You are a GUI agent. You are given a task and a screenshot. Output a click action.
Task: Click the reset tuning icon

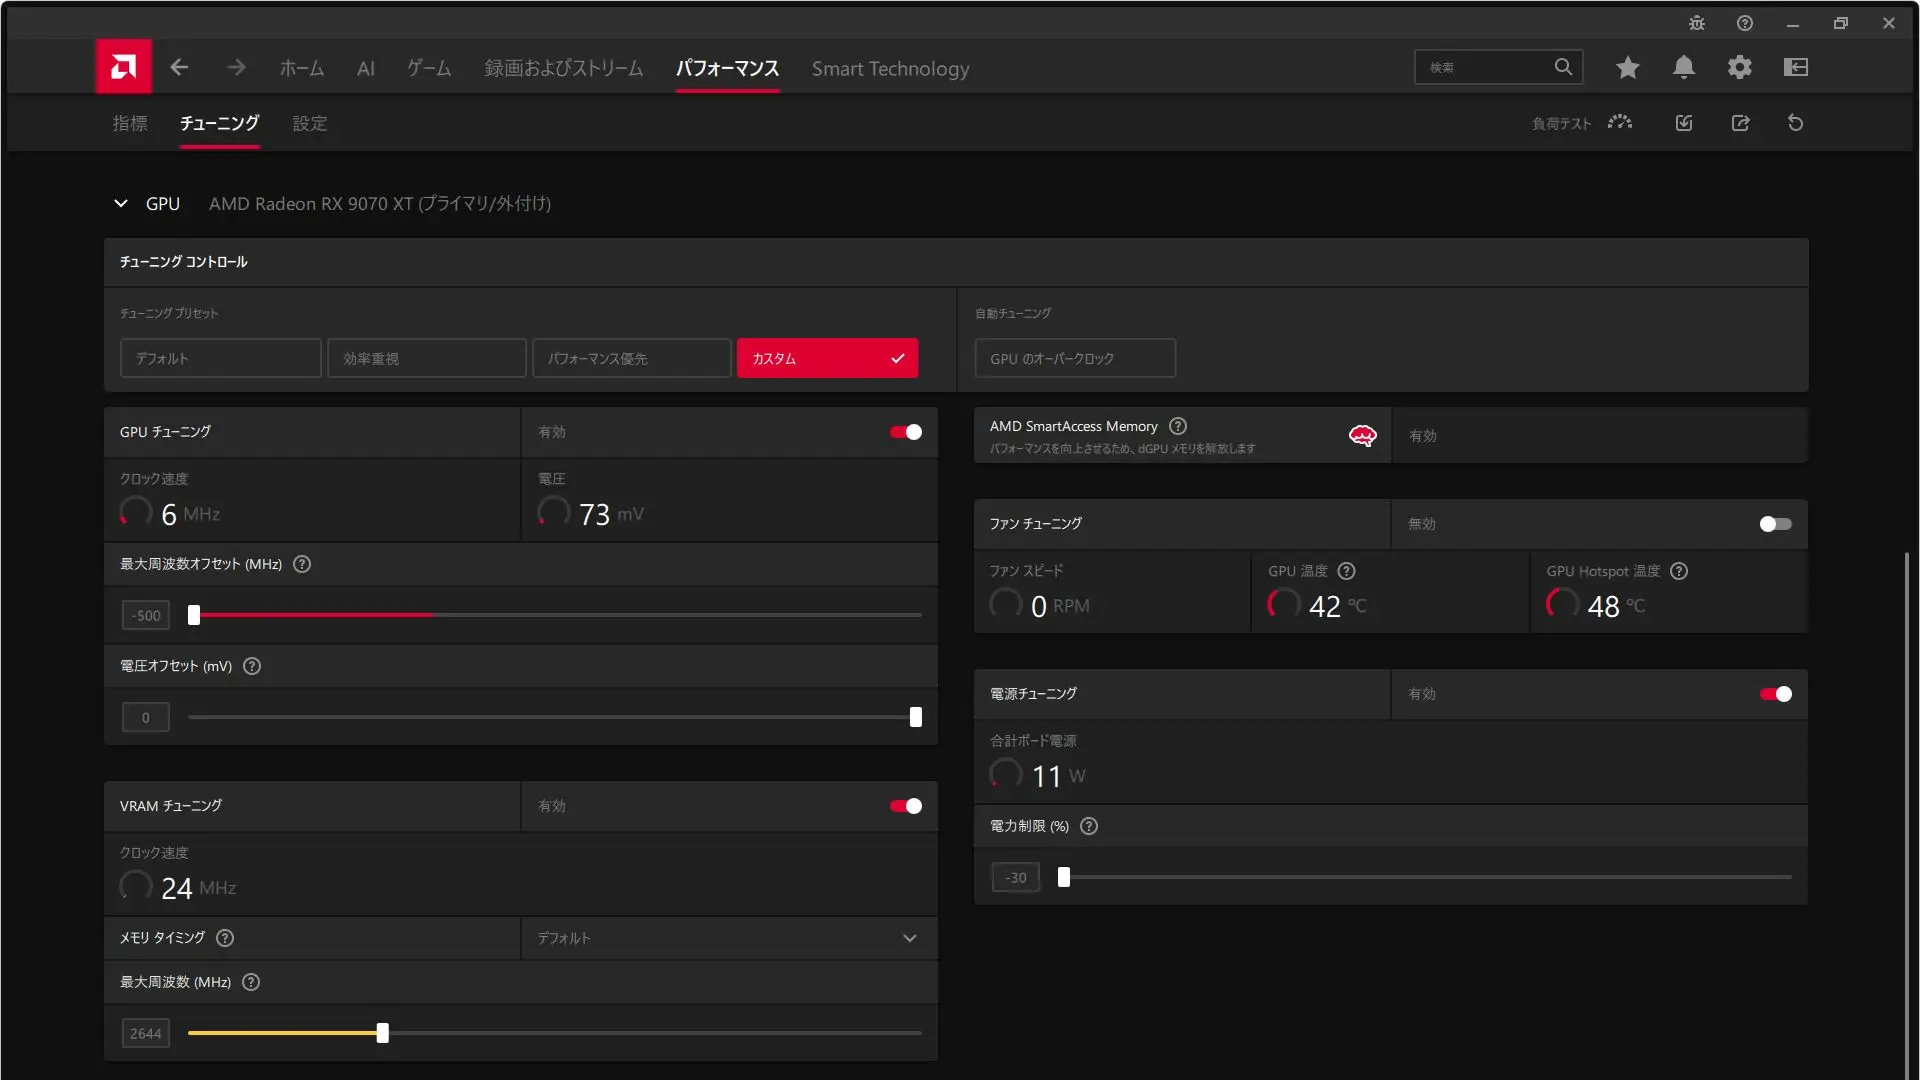1796,122
